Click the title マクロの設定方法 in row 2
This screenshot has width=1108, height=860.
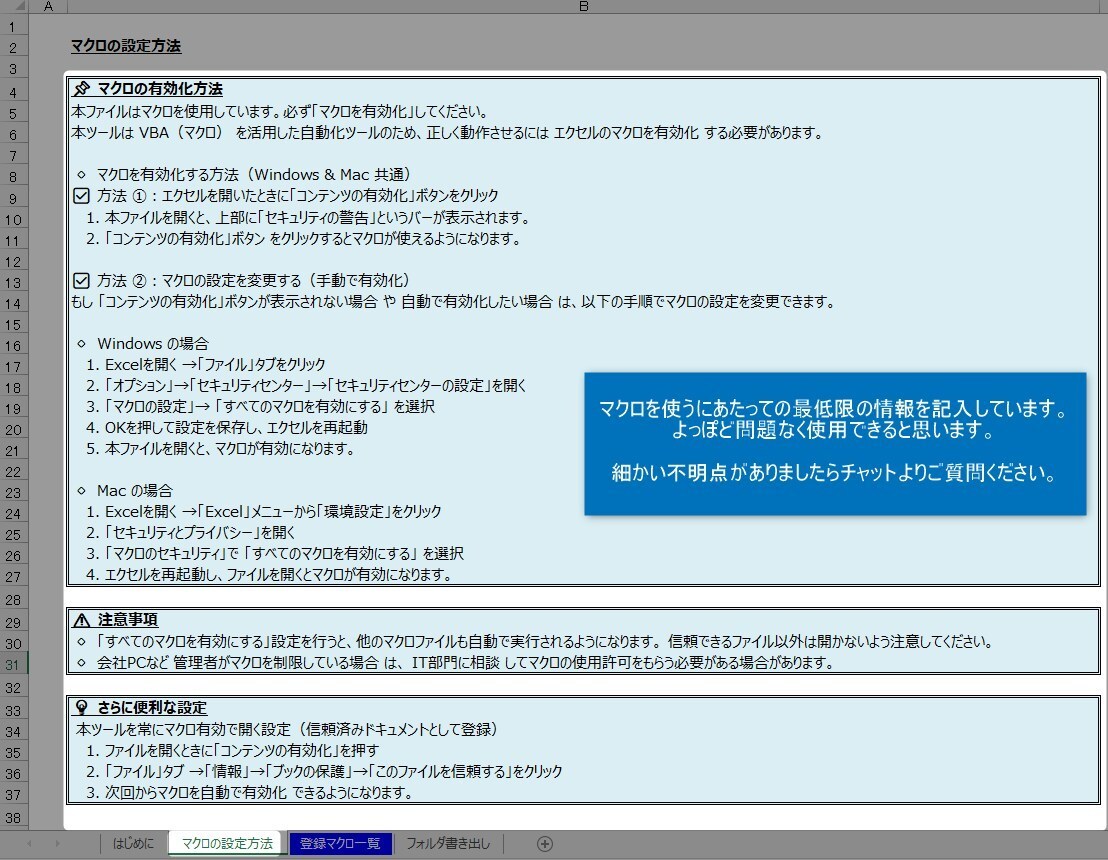pos(126,46)
